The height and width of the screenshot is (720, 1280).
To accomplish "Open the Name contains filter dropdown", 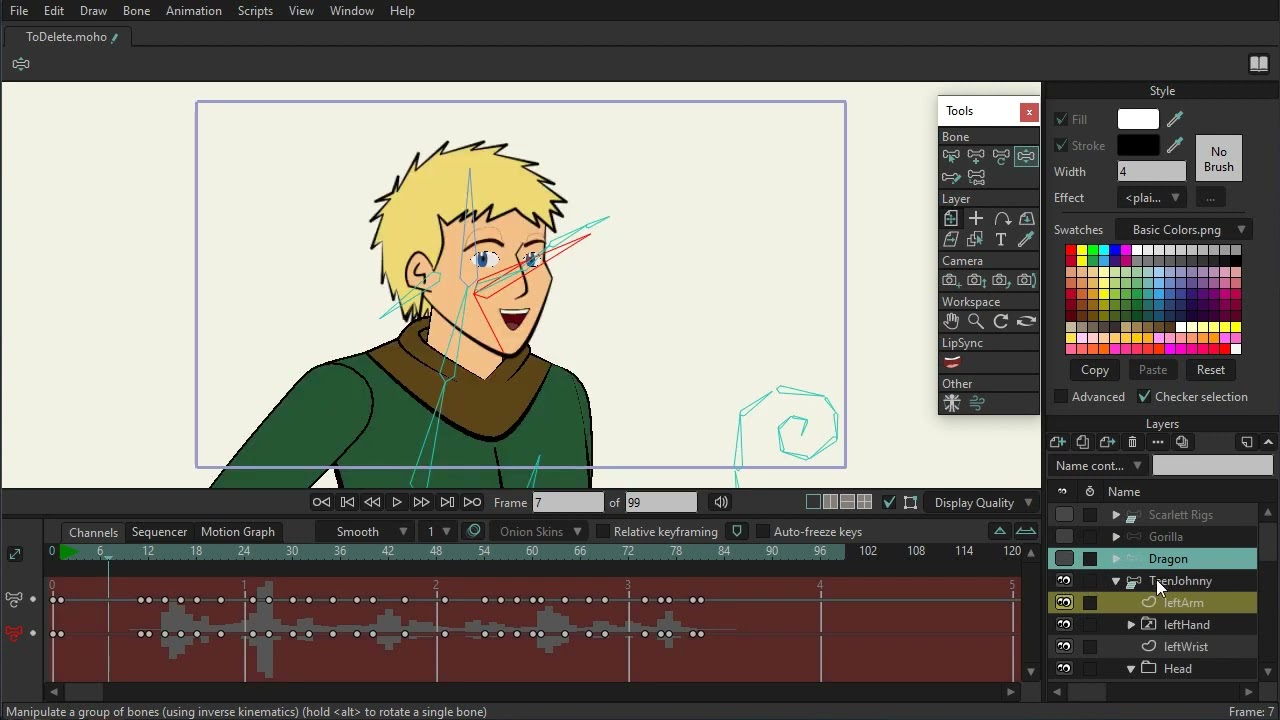I will click(1098, 466).
